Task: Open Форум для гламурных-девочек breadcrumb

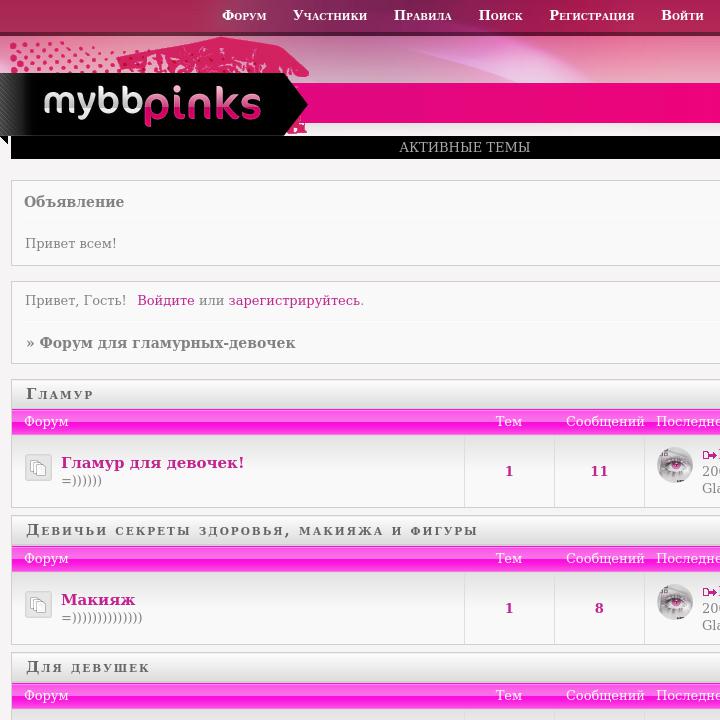Action: point(167,343)
